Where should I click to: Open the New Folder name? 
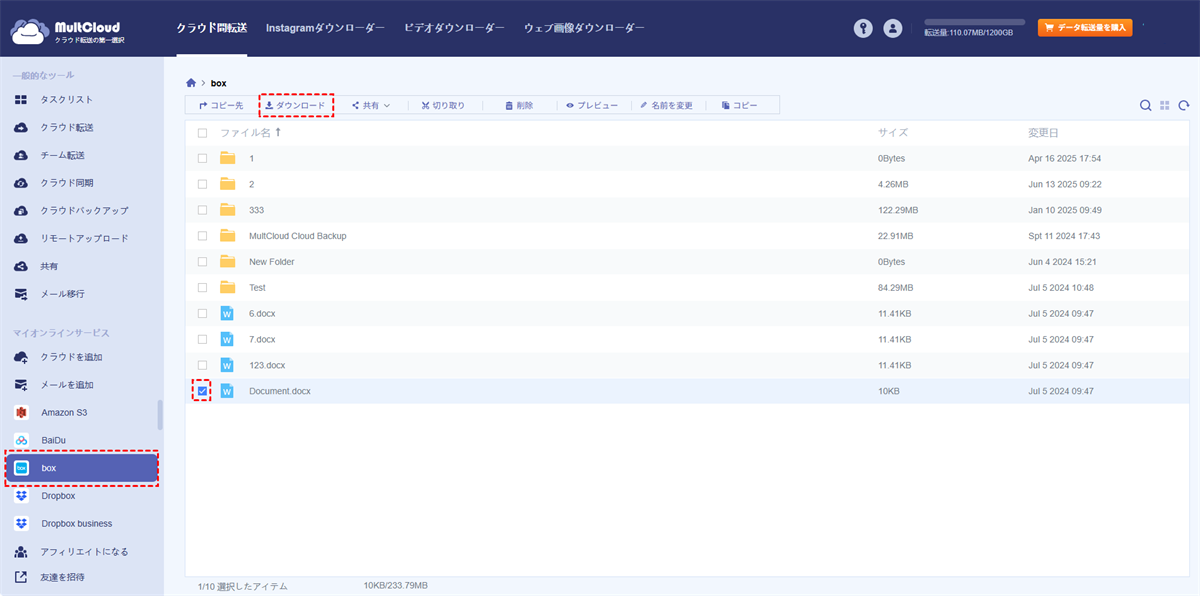(272, 262)
